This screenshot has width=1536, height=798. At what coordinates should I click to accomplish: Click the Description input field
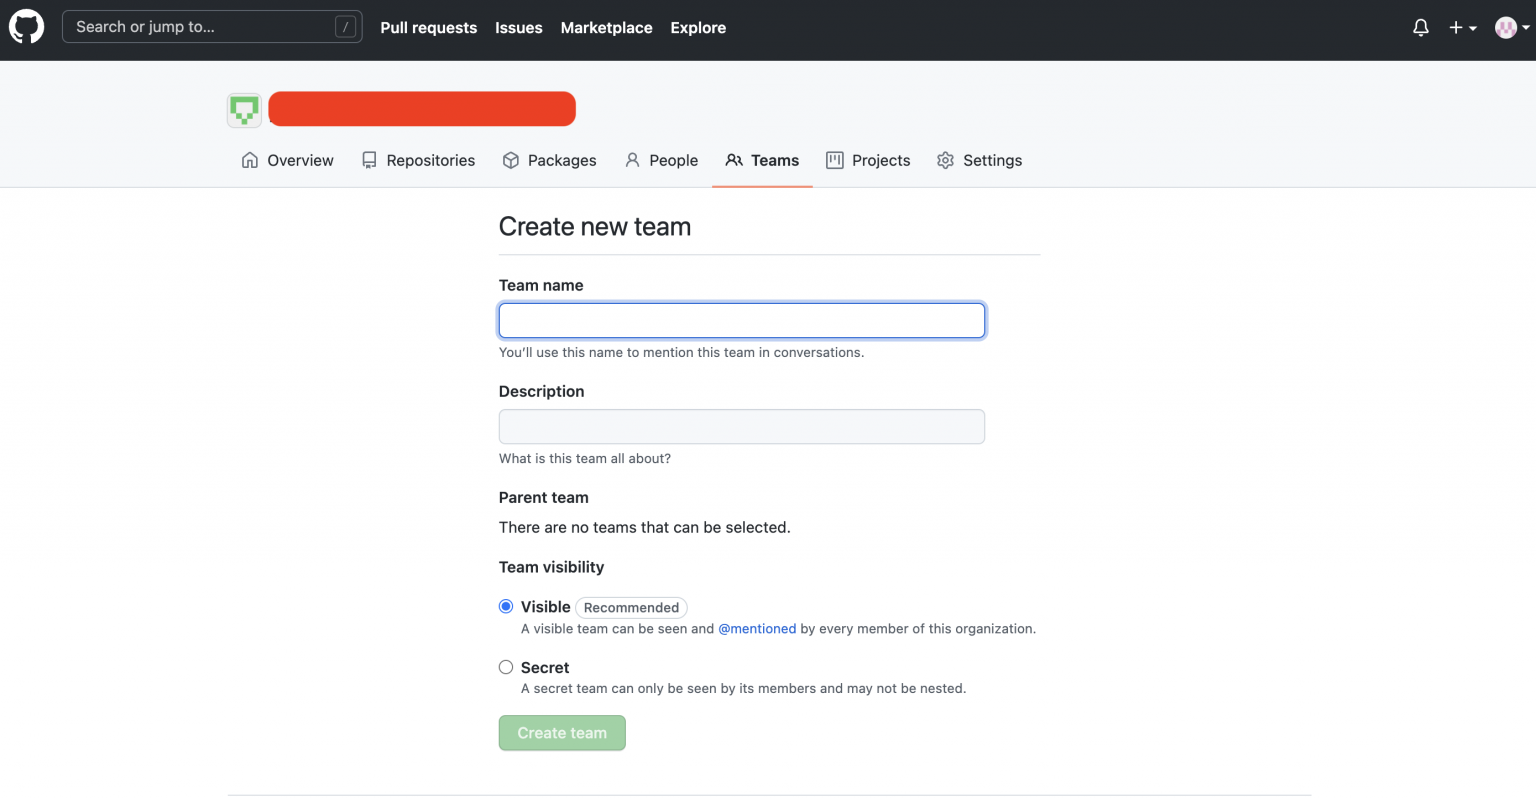pyautogui.click(x=741, y=426)
